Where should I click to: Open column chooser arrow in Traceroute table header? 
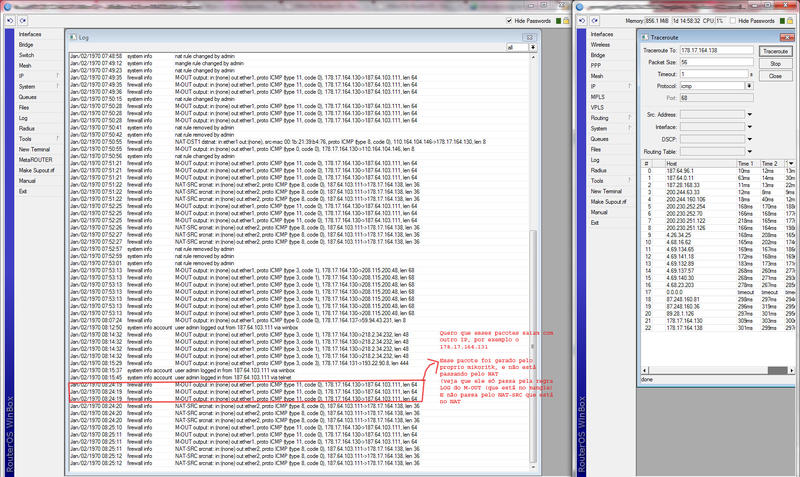tap(791, 163)
